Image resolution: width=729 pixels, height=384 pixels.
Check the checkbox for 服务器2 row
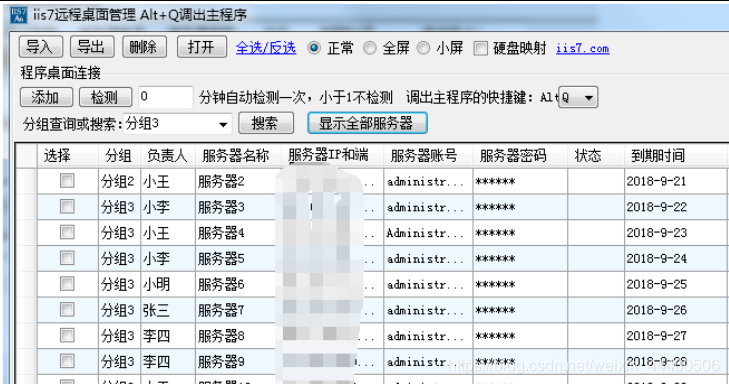point(67,180)
